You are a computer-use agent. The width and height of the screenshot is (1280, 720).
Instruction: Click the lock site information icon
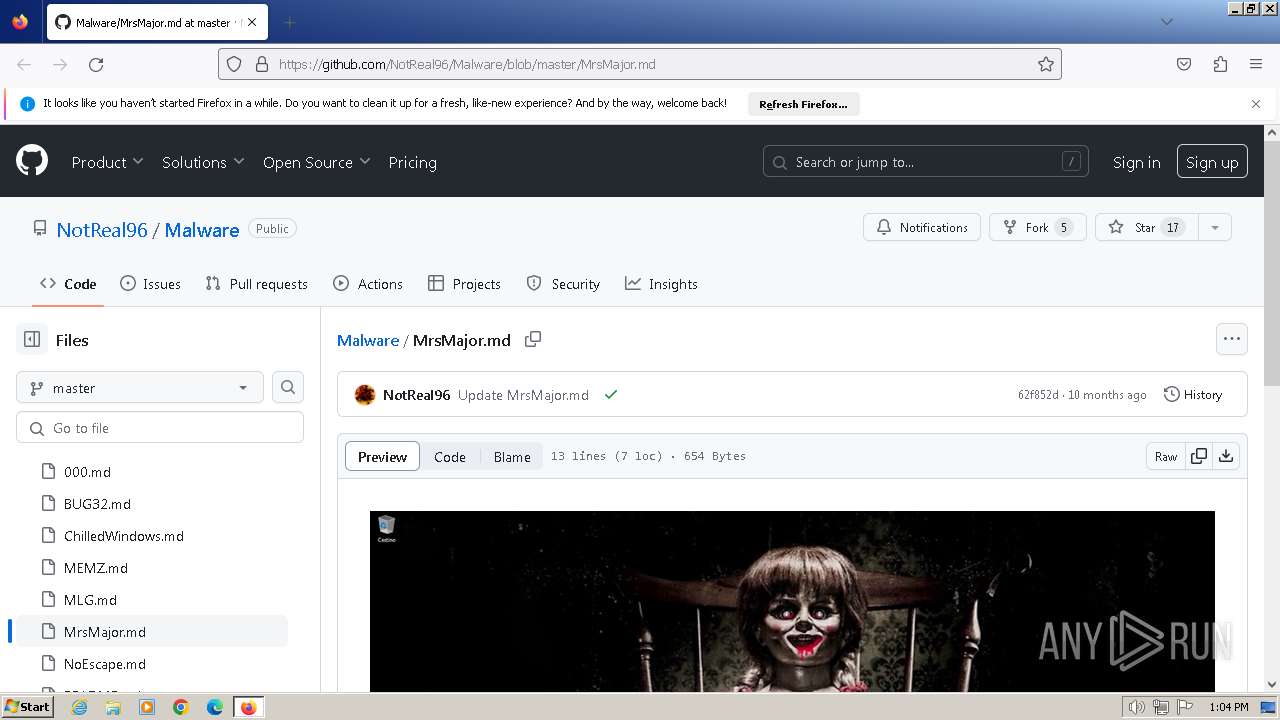[262, 64]
